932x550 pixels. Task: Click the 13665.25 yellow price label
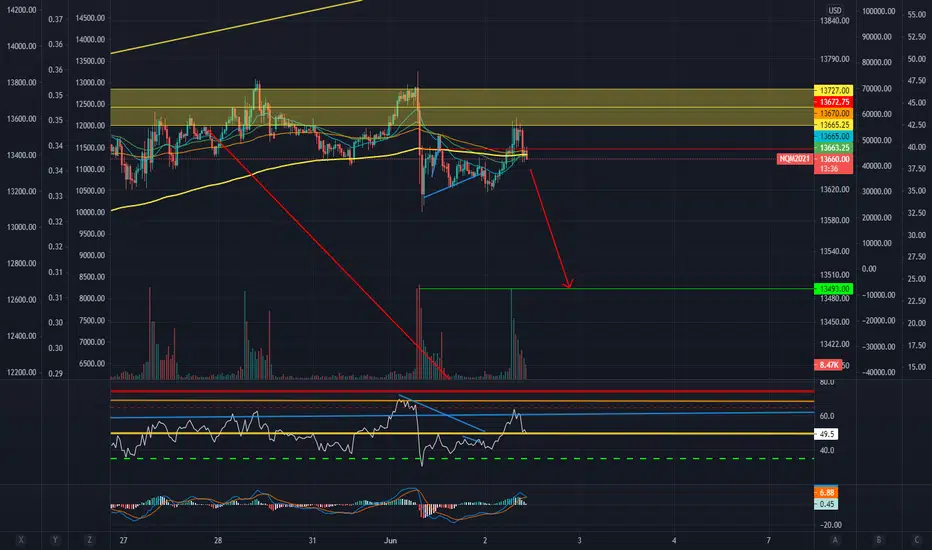pos(833,125)
